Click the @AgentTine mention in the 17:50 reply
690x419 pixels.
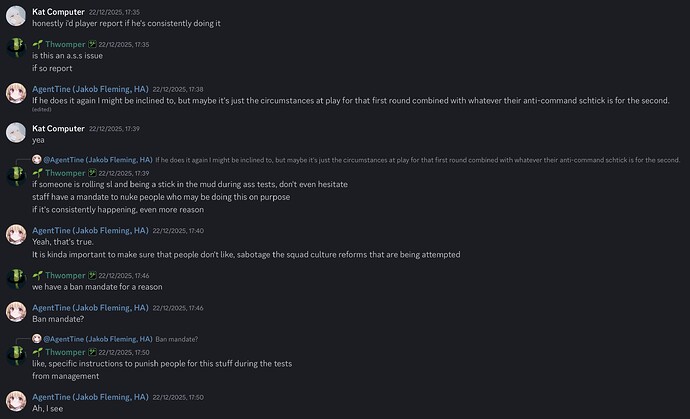click(97, 339)
